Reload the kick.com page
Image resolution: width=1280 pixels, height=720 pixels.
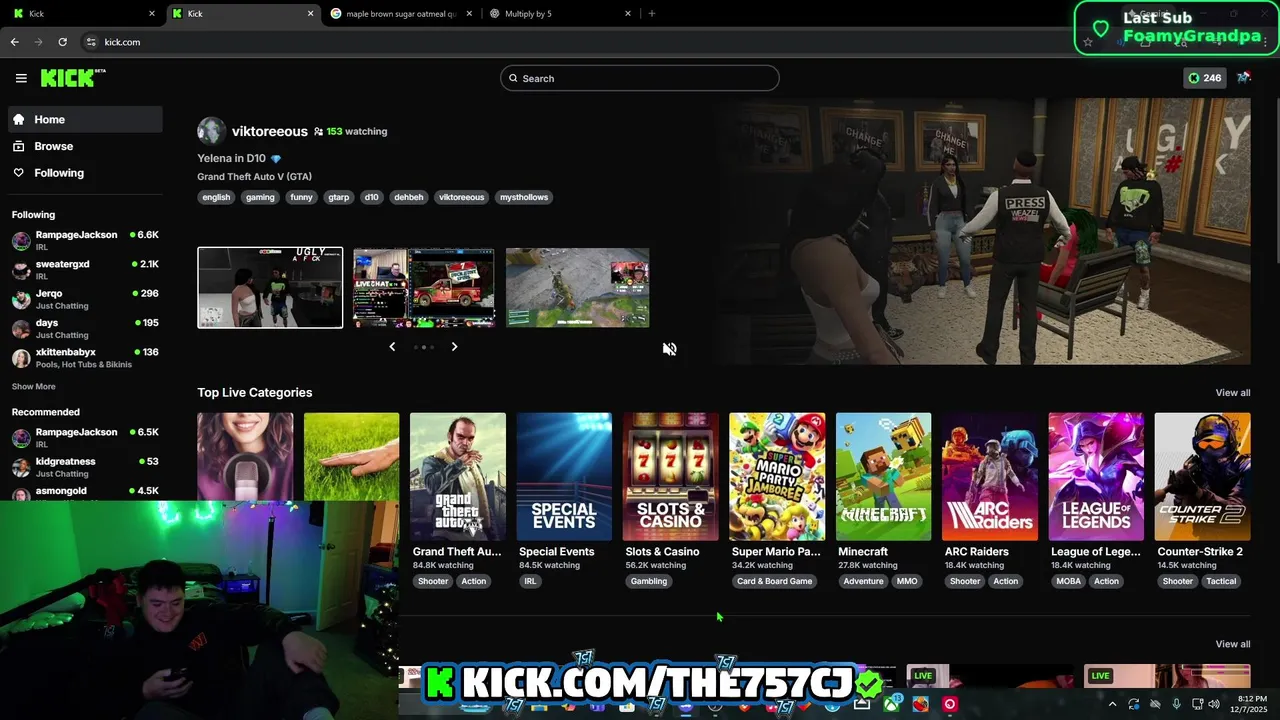click(x=62, y=42)
